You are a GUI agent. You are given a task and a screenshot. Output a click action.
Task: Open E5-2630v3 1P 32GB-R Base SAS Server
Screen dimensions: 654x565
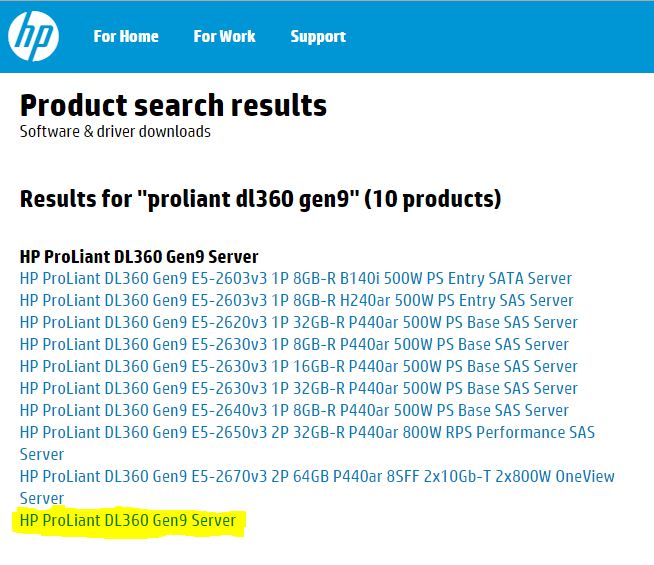(x=298, y=389)
